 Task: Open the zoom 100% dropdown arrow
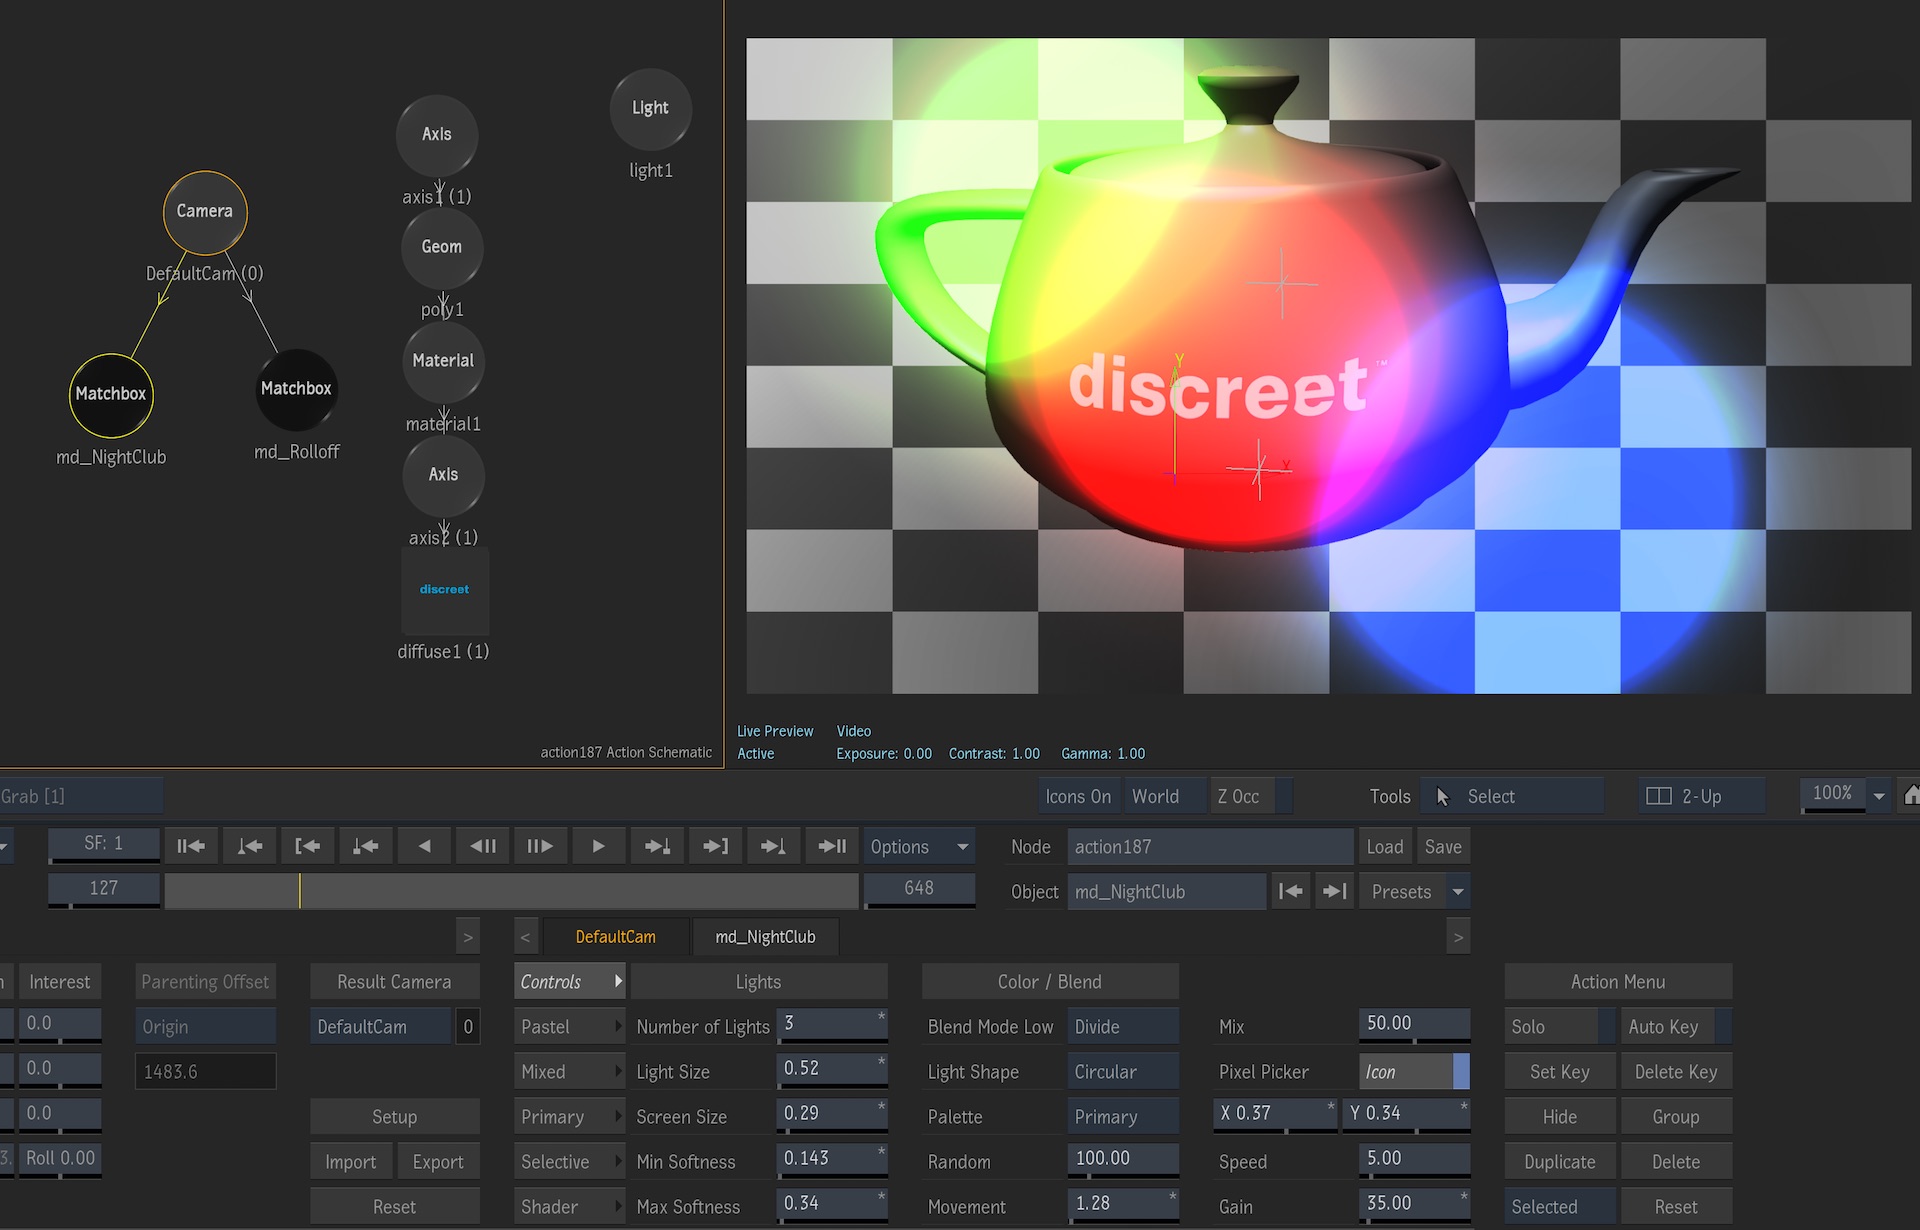(x=1879, y=796)
